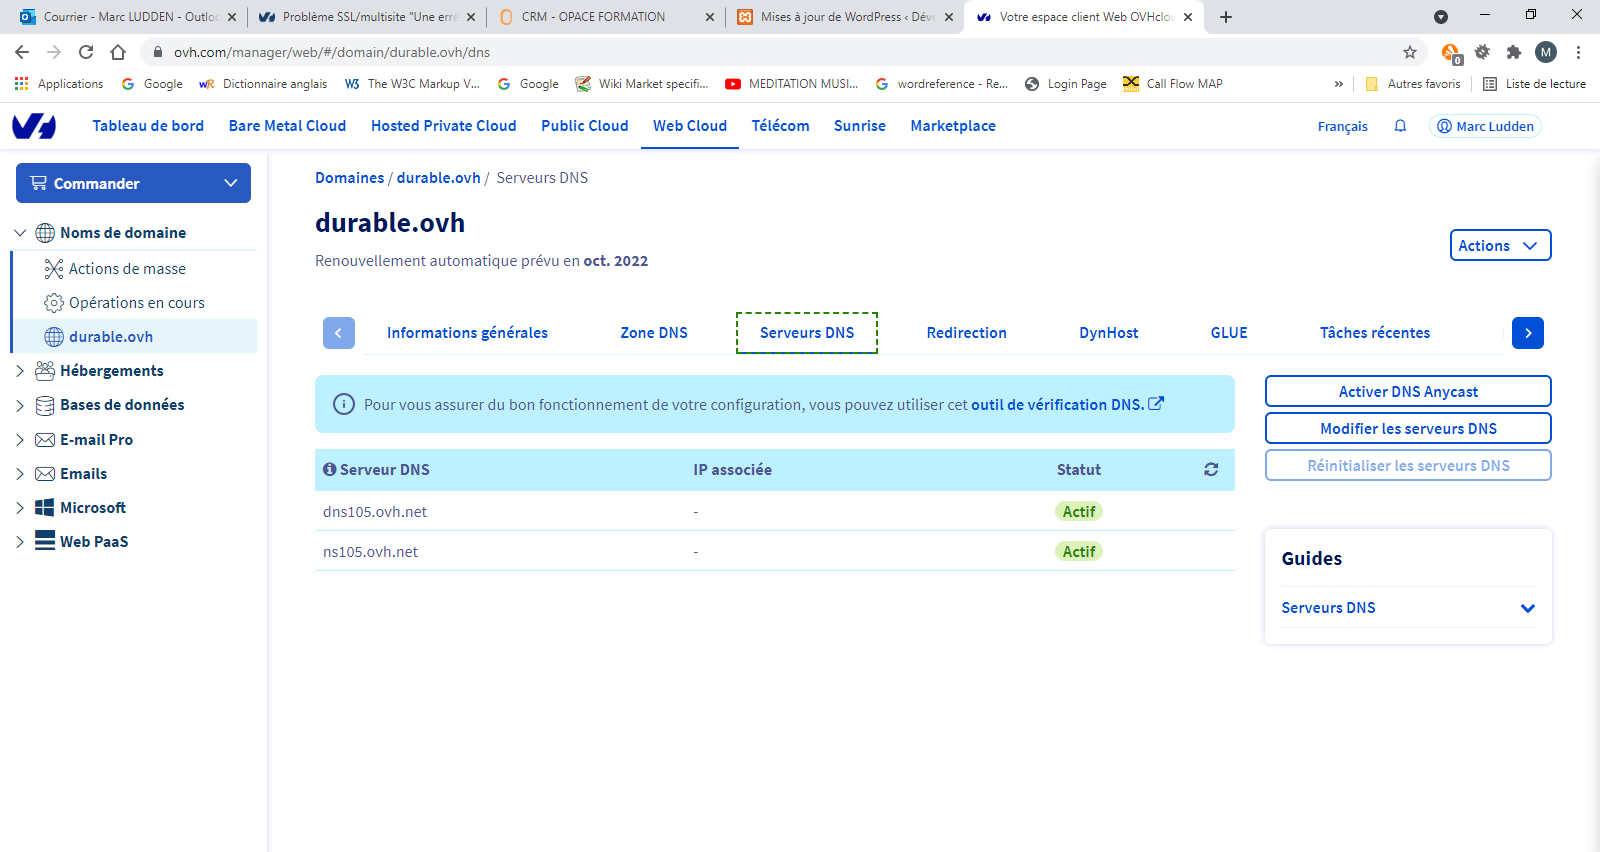1600x852 pixels.
Task: Expand the Hébergements tree section
Action: [x=20, y=371]
